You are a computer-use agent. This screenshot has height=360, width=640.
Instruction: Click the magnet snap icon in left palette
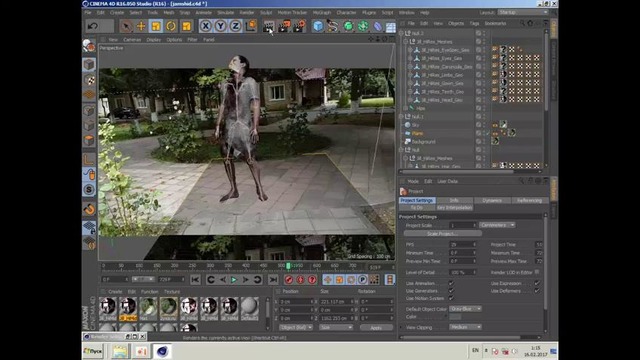click(x=89, y=209)
